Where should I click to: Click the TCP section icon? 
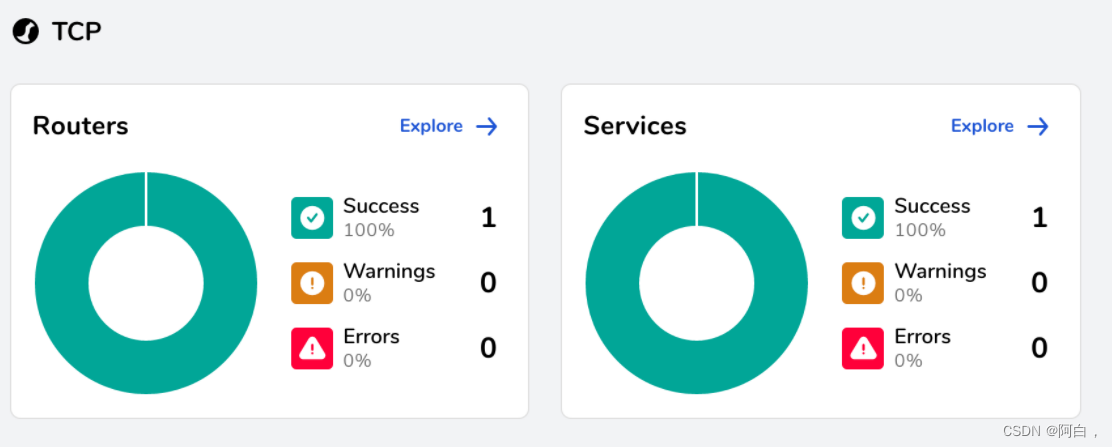tap(26, 31)
